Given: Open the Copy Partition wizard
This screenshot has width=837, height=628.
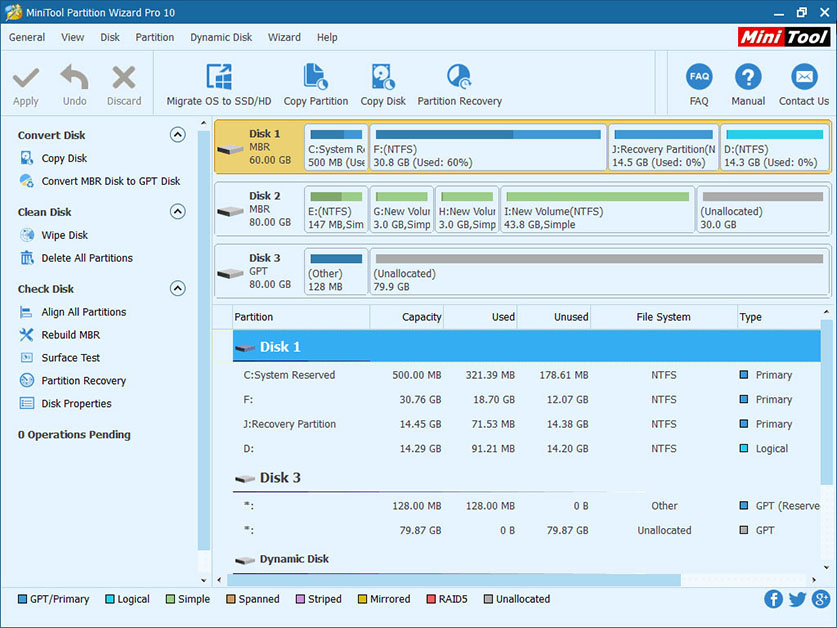Looking at the screenshot, I should 315,78.
